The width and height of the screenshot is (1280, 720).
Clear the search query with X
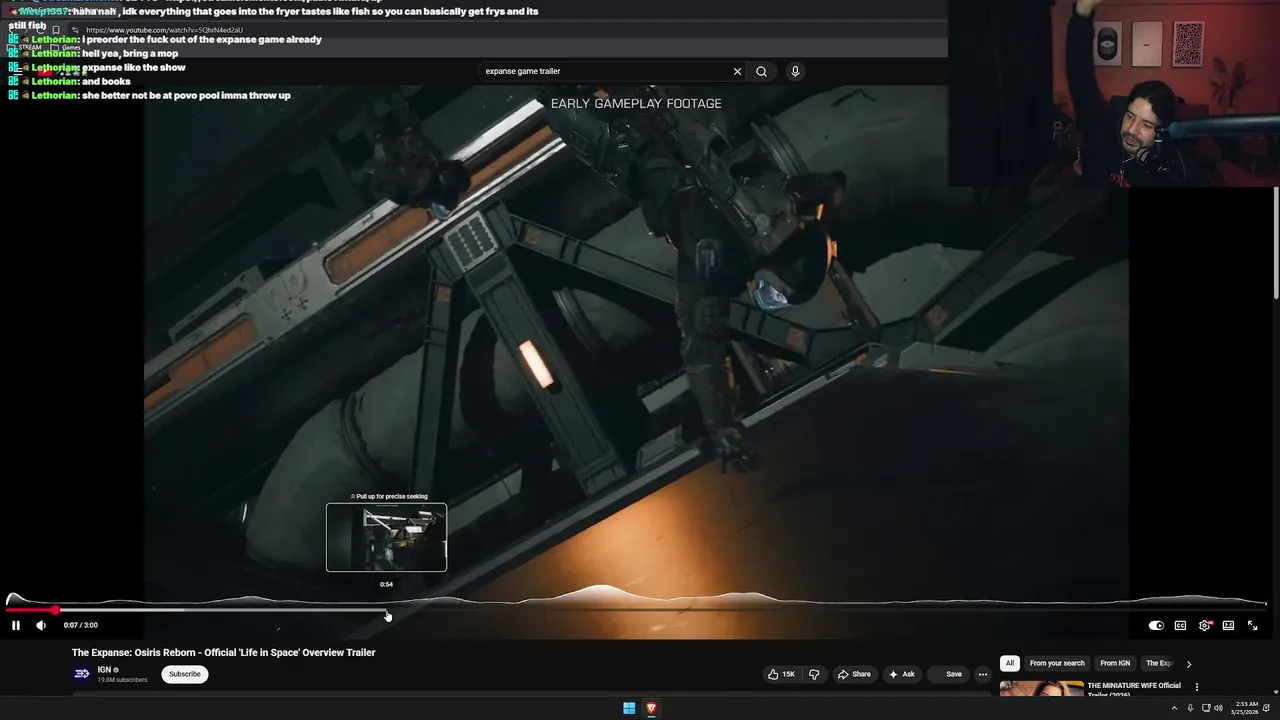coord(737,71)
